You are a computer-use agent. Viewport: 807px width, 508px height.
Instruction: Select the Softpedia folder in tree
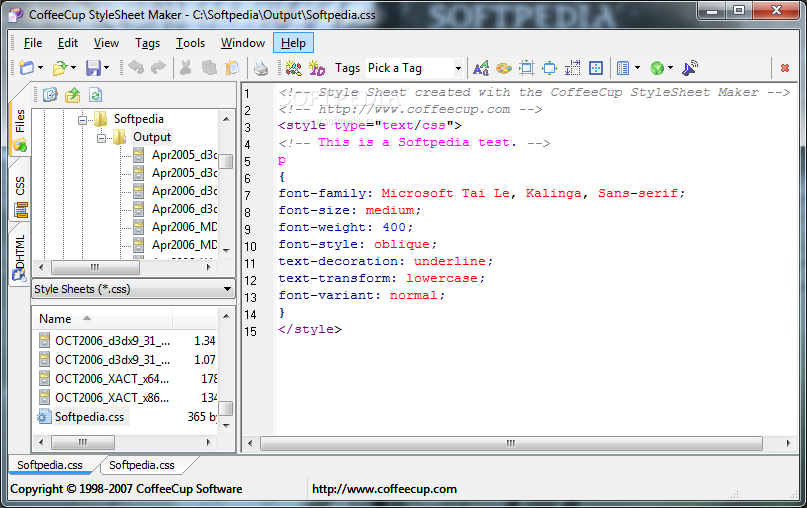pos(138,119)
